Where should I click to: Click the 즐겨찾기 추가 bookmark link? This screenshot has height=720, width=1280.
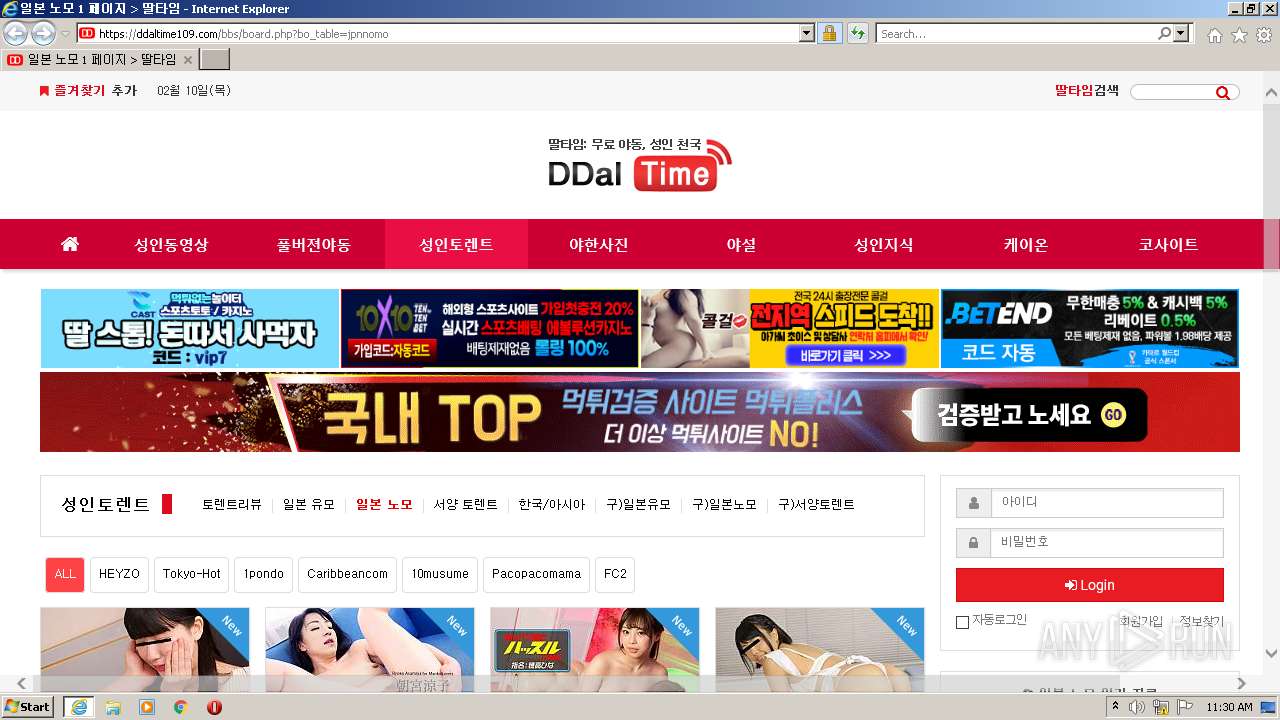point(88,90)
